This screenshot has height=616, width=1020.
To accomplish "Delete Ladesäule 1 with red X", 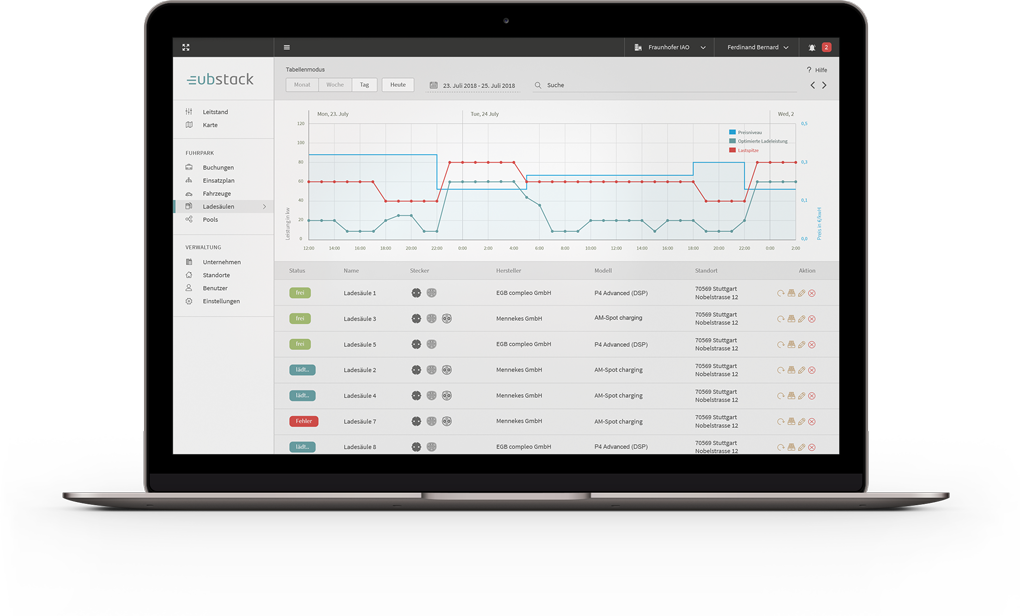I will 812,293.
